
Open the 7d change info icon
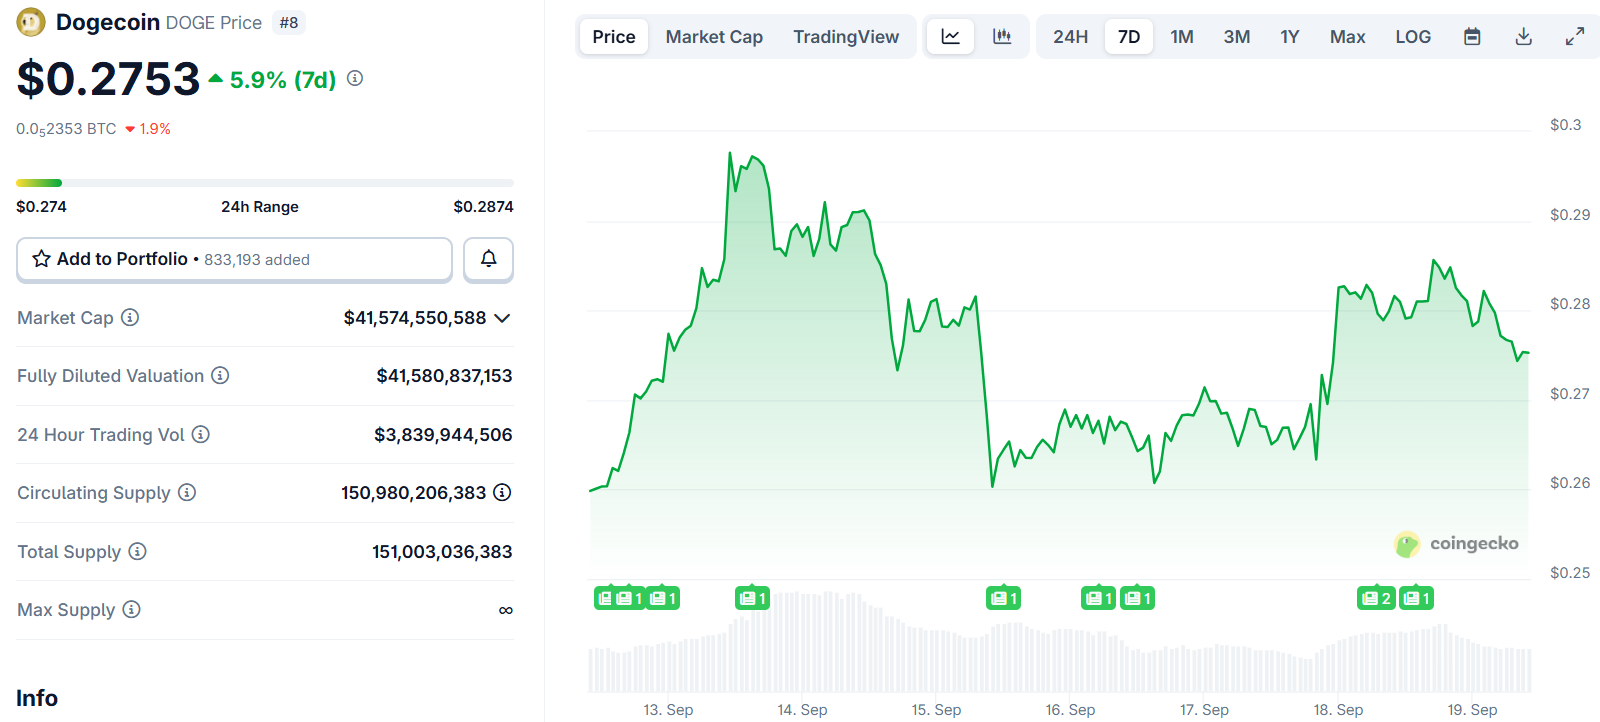[x=355, y=78]
